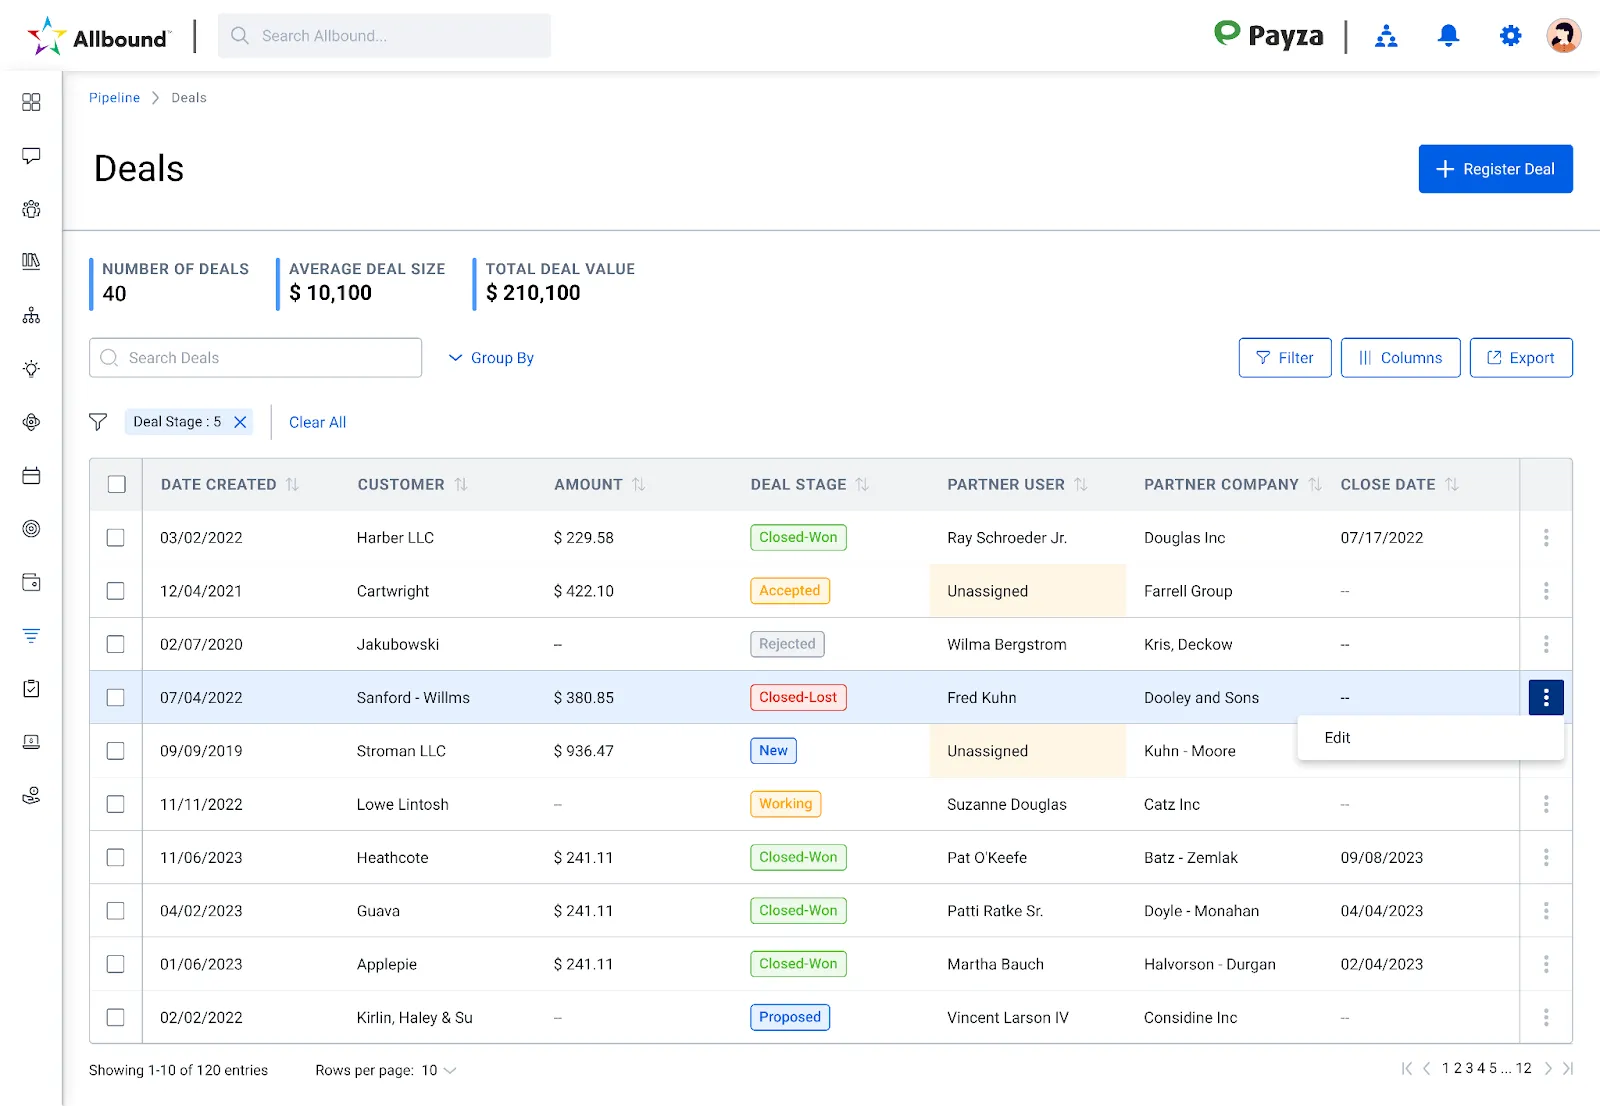Click the Closed-Lost stage badge
This screenshot has width=1600, height=1106.
(798, 697)
